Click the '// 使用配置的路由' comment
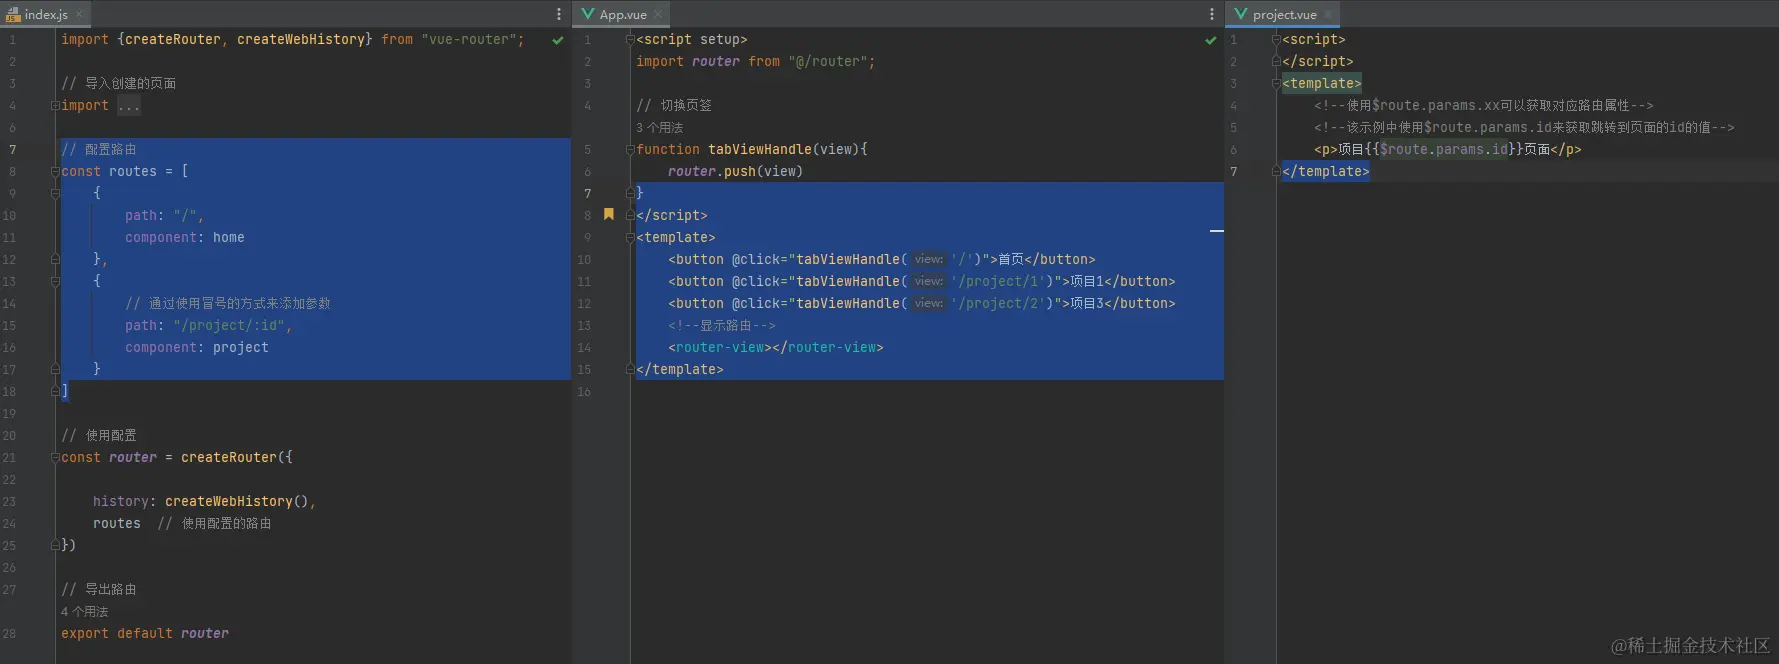Image resolution: width=1779 pixels, height=664 pixels. (214, 523)
